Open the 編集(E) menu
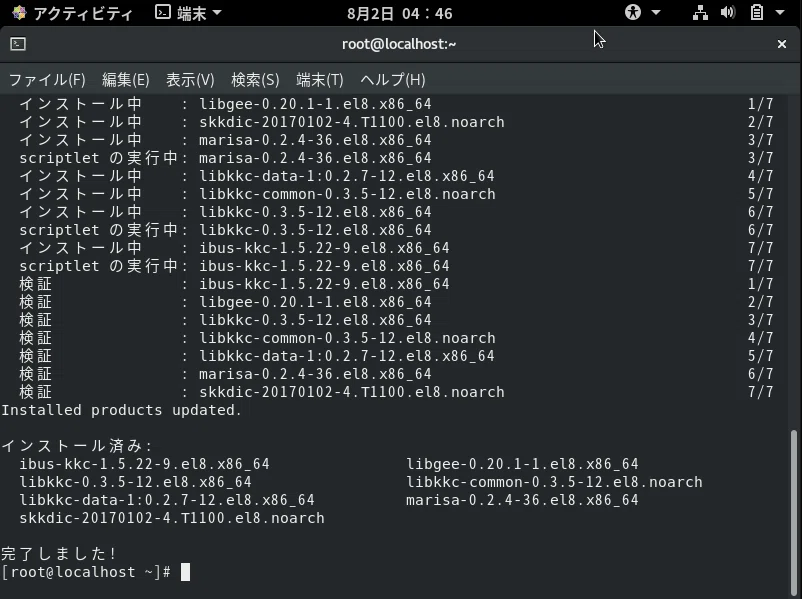The height and width of the screenshot is (599, 802). 125,80
